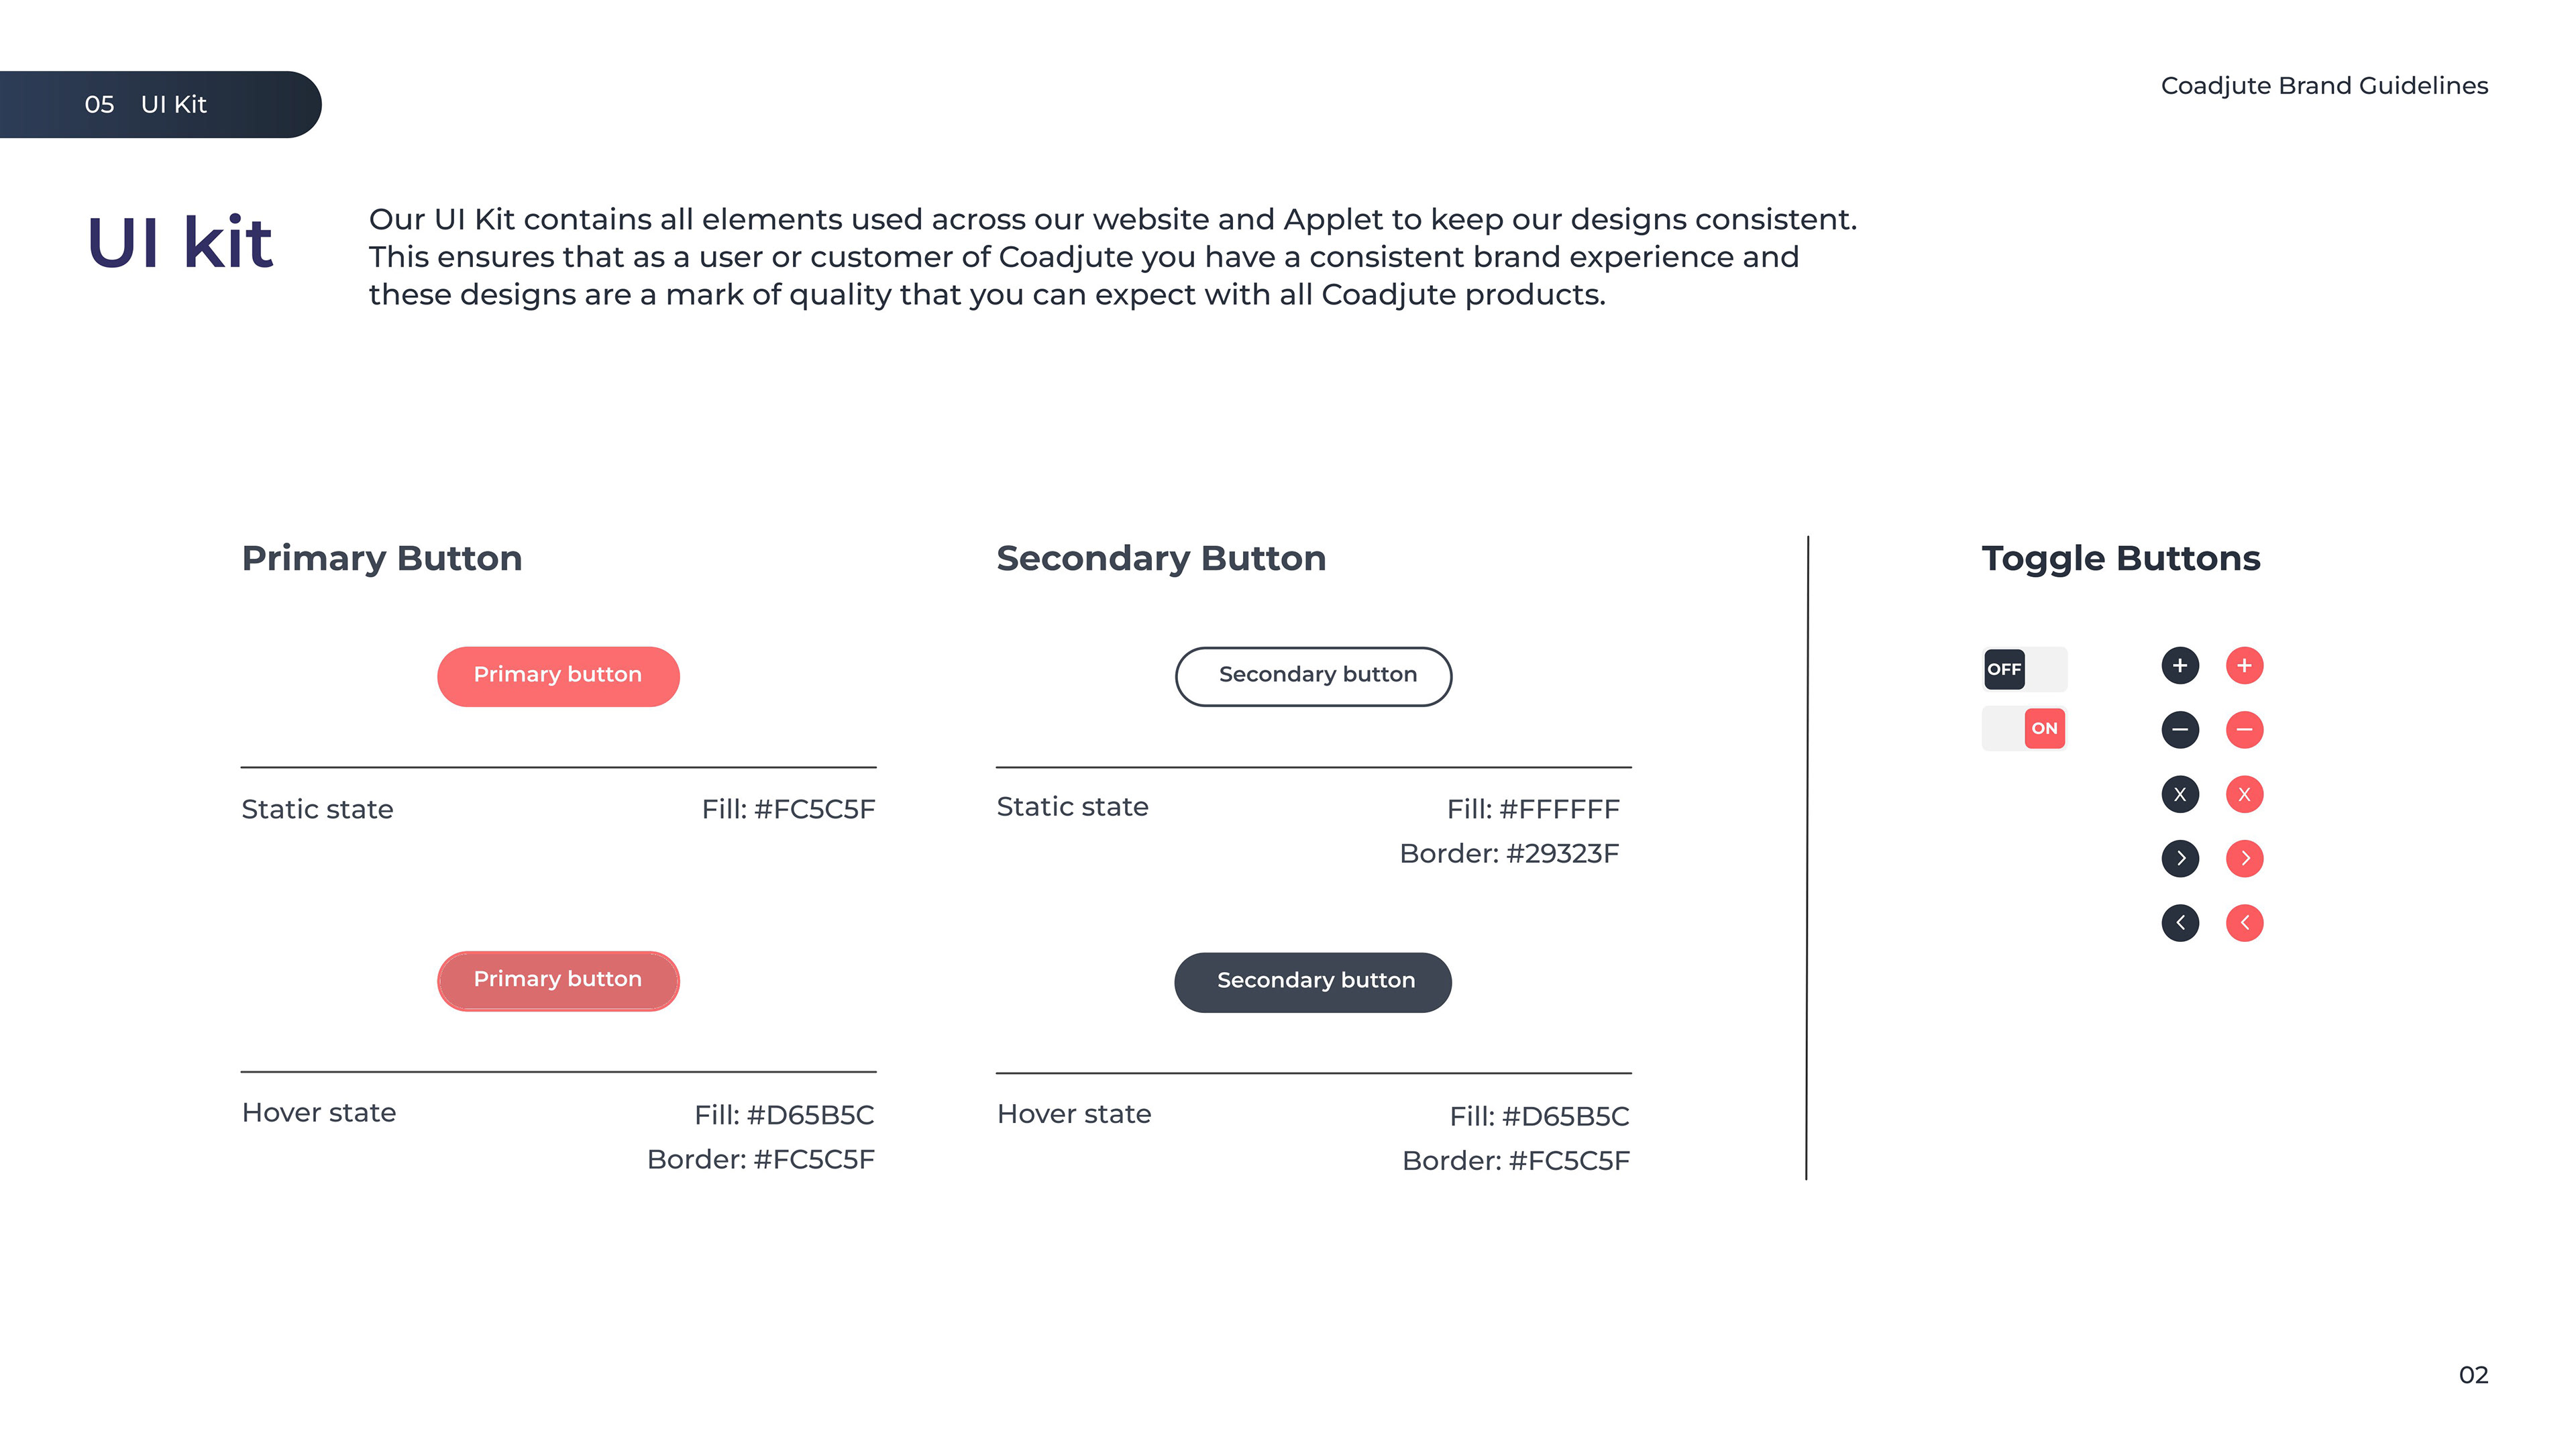Select the red left chevron circle
2576x1449 pixels.
pos(2244,923)
